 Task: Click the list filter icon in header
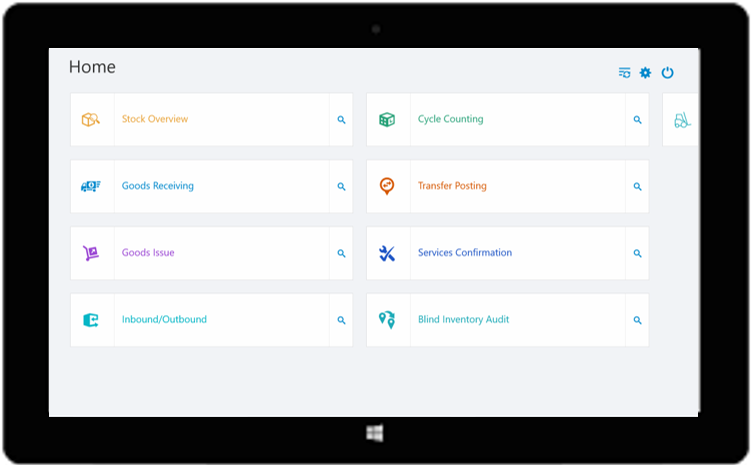coord(624,73)
